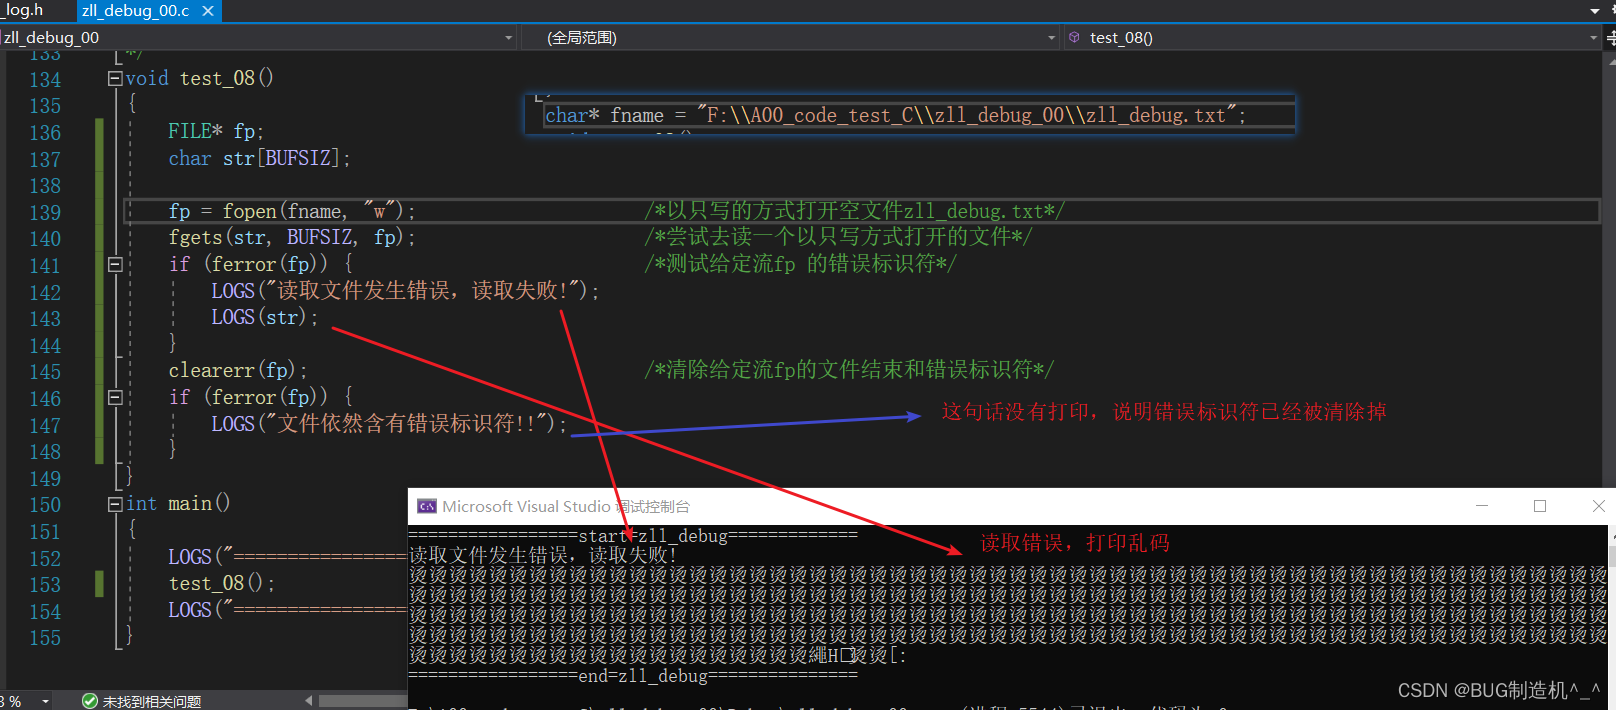Click the editor split handle icon at top right
This screenshot has width=1616, height=710.
click(x=1610, y=38)
